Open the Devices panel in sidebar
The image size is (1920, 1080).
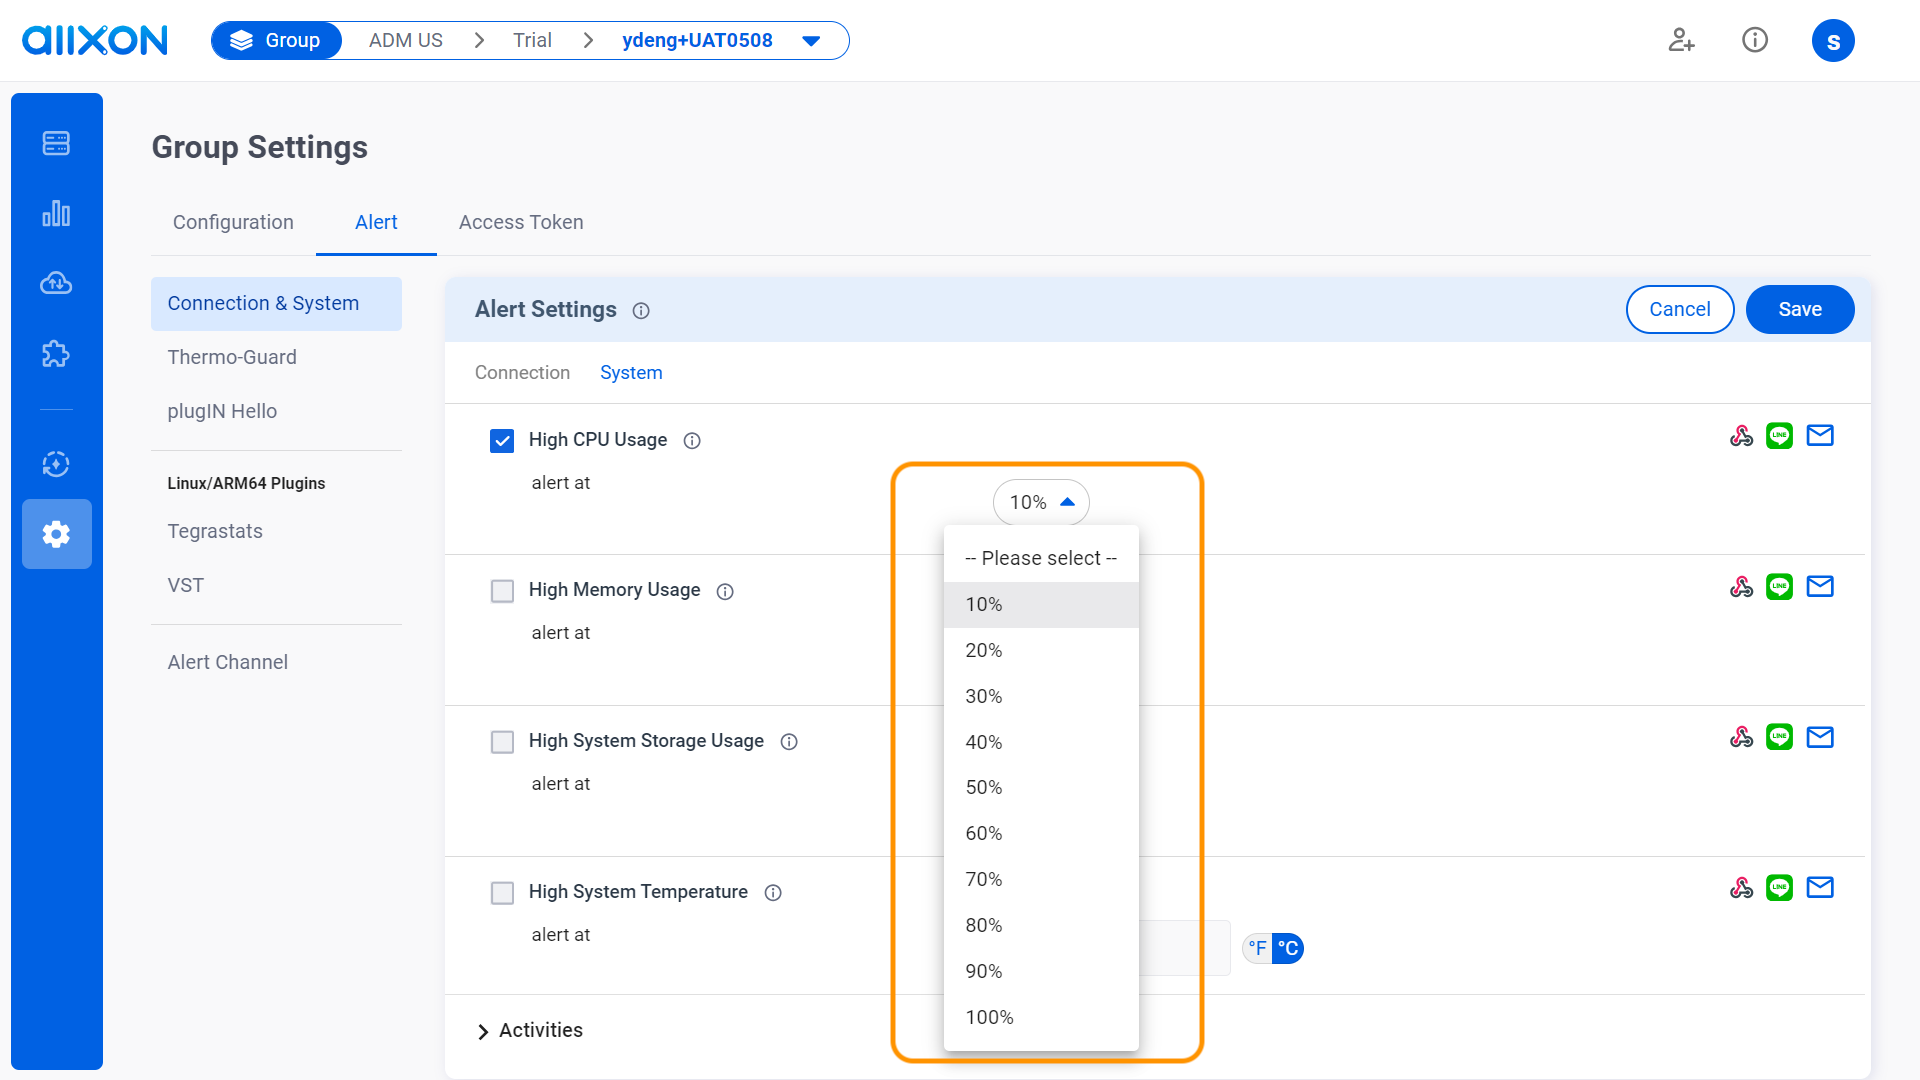56,143
